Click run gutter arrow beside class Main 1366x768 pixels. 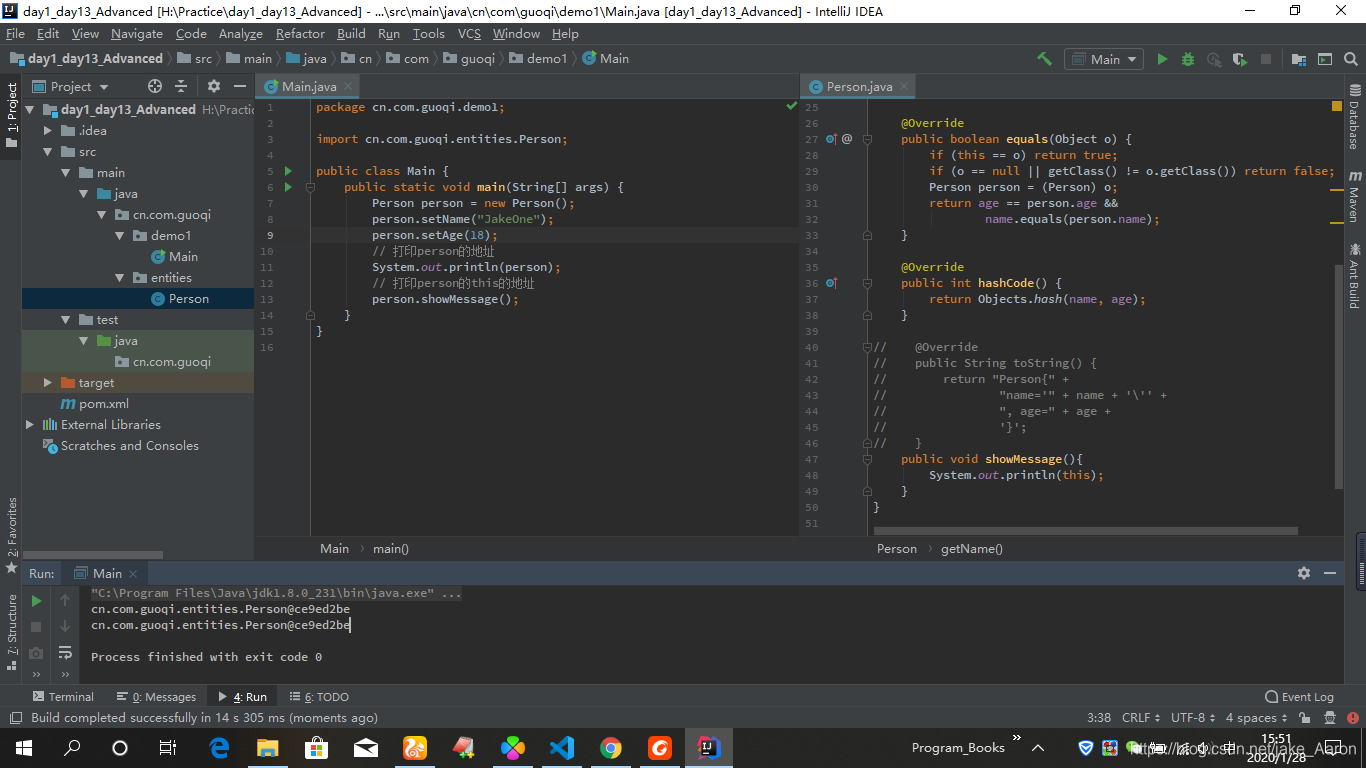click(288, 171)
